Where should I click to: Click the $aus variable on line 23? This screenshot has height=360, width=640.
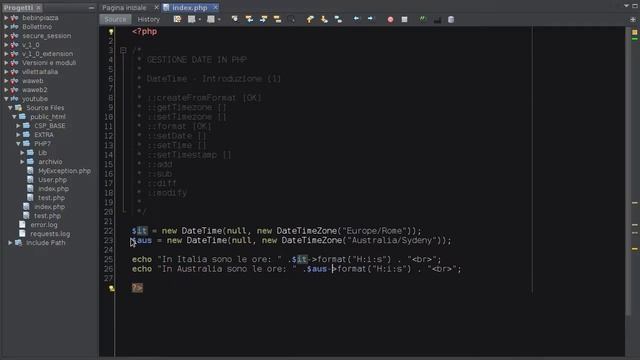[142, 240]
